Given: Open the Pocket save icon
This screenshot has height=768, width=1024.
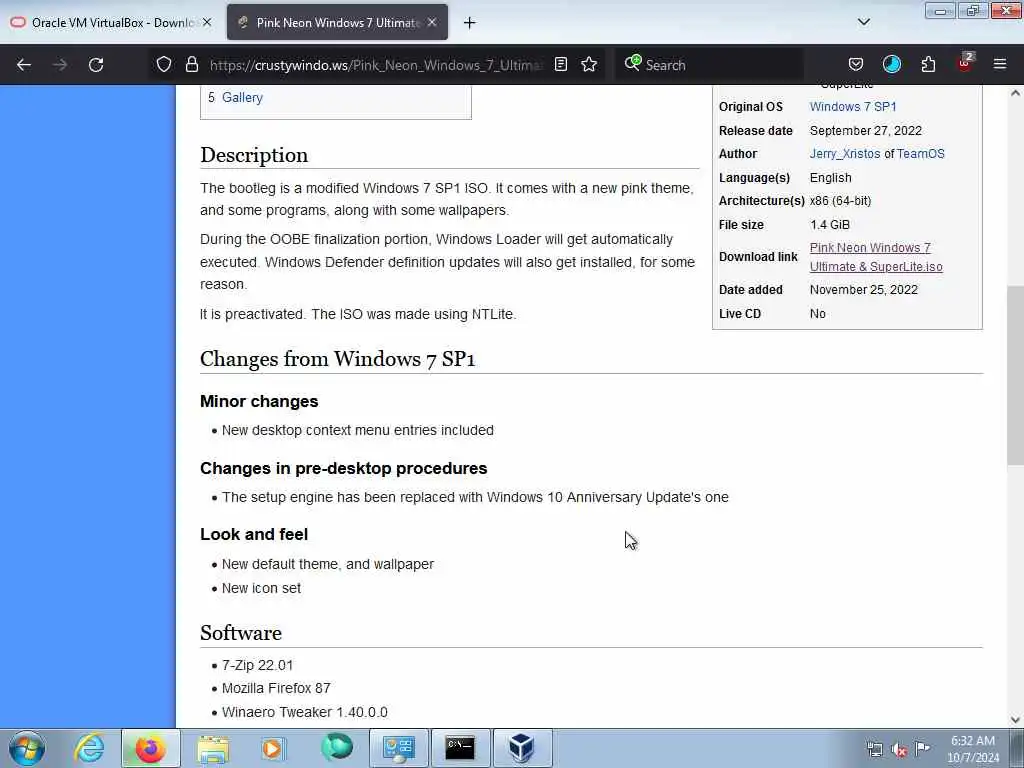Looking at the screenshot, I should (856, 64).
